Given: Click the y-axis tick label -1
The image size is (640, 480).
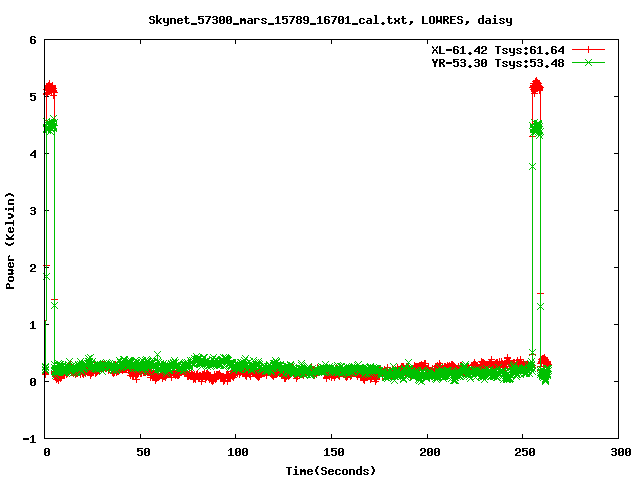Looking at the screenshot, I should pyautogui.click(x=29, y=439).
